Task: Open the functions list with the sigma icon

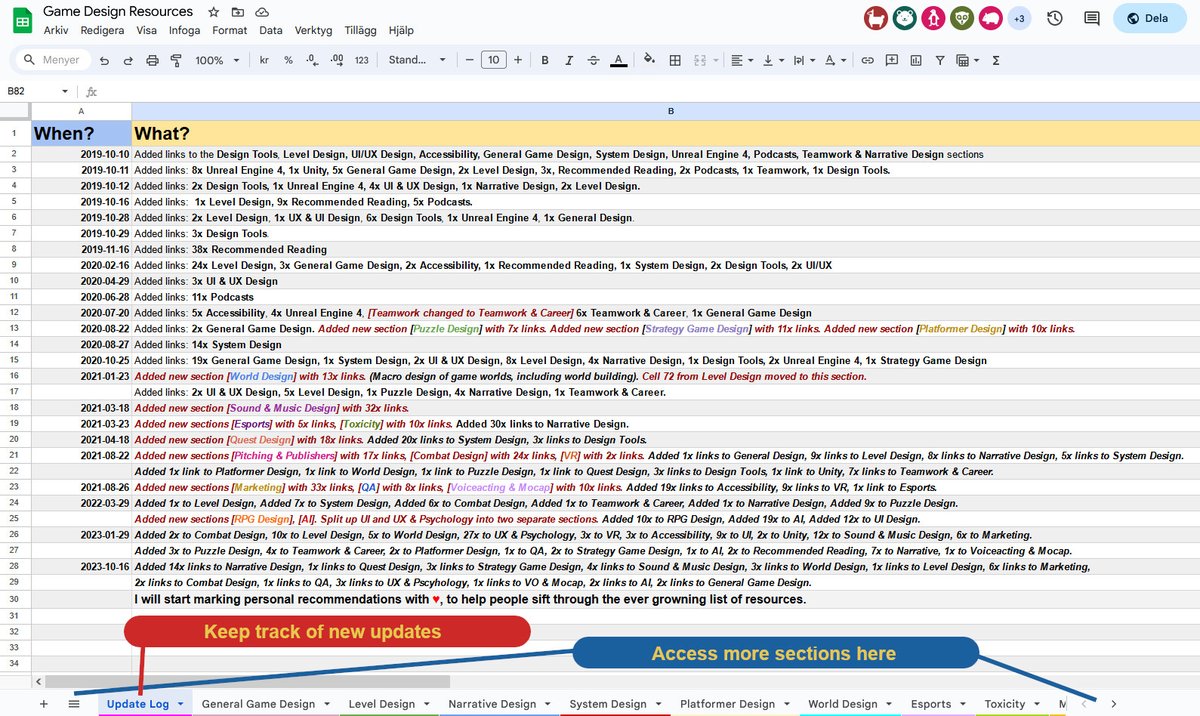Action: (995, 60)
